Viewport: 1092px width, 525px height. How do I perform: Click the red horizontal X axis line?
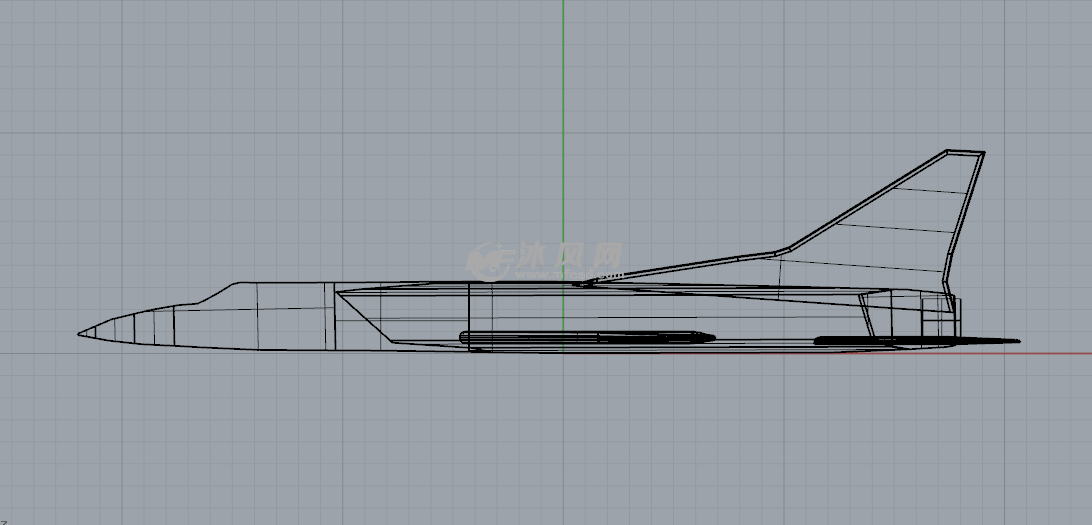pos(1050,353)
